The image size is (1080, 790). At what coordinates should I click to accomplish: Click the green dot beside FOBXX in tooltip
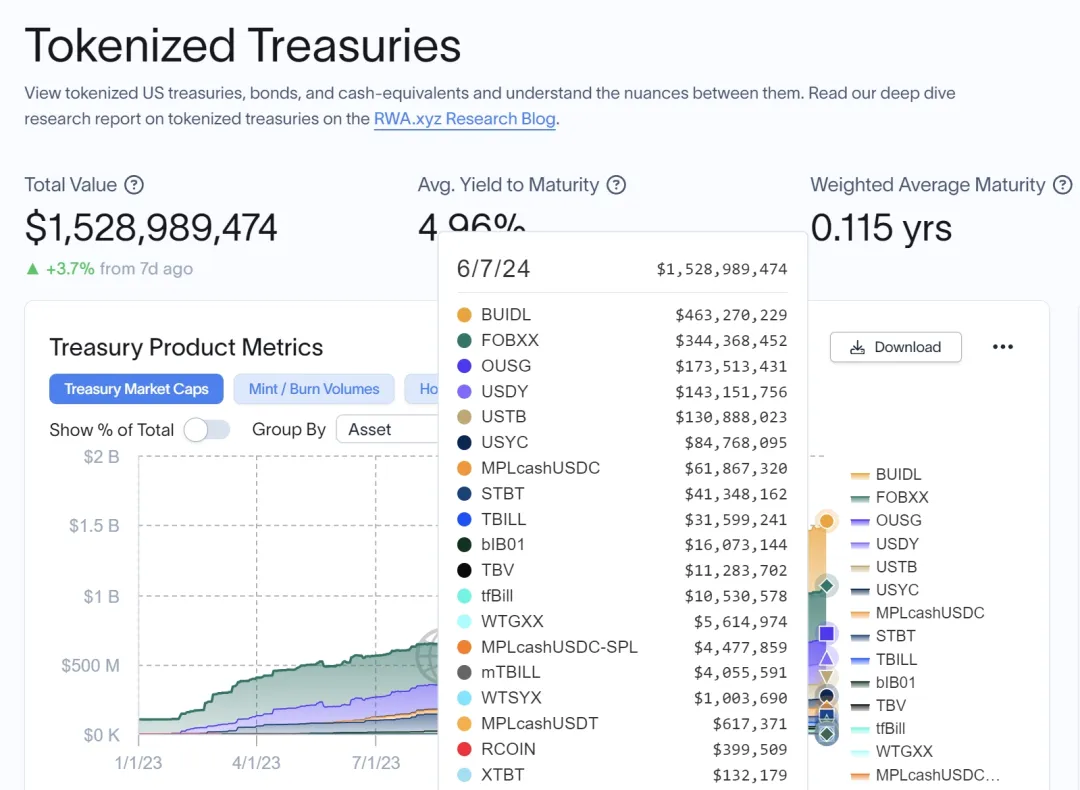point(464,340)
